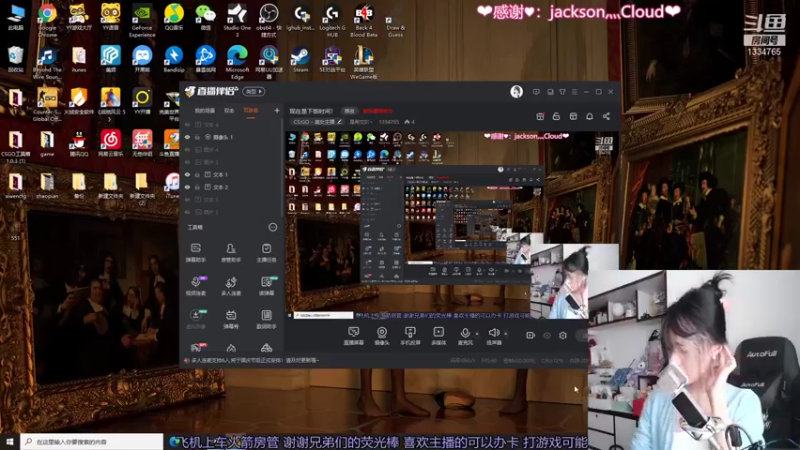This screenshot has width=800, height=450.
Task: Open the 主播任务 streamer tasks tool
Action: (x=266, y=253)
